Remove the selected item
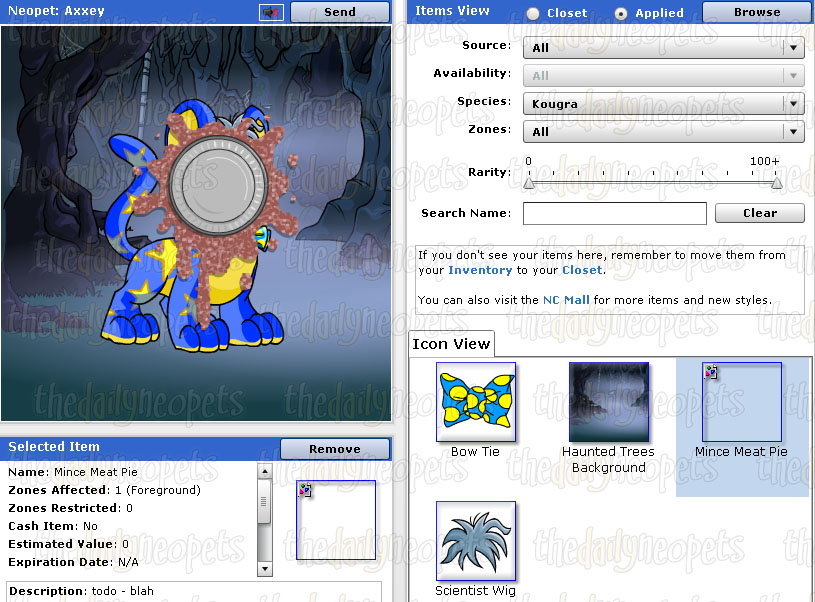 335,449
